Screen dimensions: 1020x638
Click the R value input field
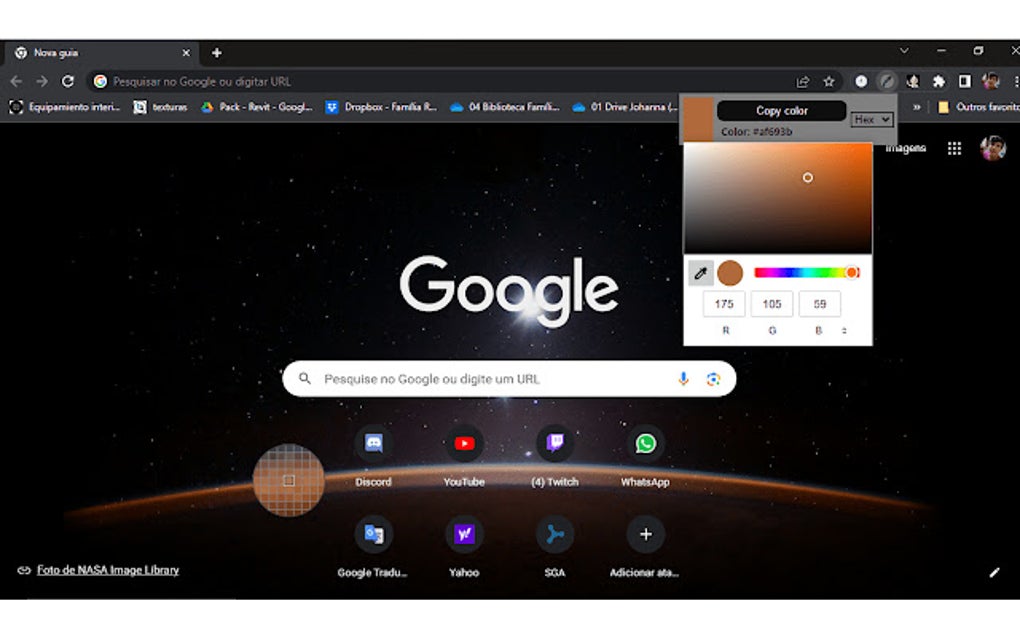click(723, 303)
